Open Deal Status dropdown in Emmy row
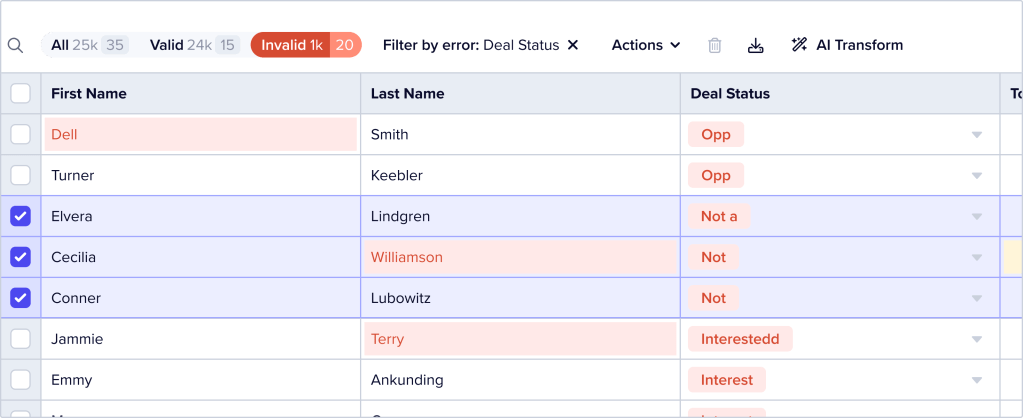The height and width of the screenshot is (418, 1023). tap(977, 380)
